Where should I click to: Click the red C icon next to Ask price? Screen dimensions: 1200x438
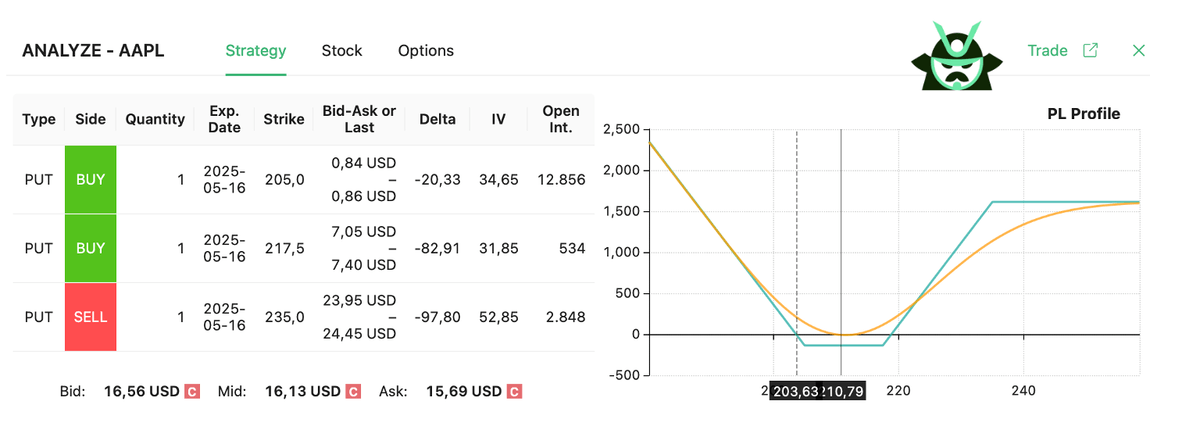pyautogui.click(x=514, y=391)
